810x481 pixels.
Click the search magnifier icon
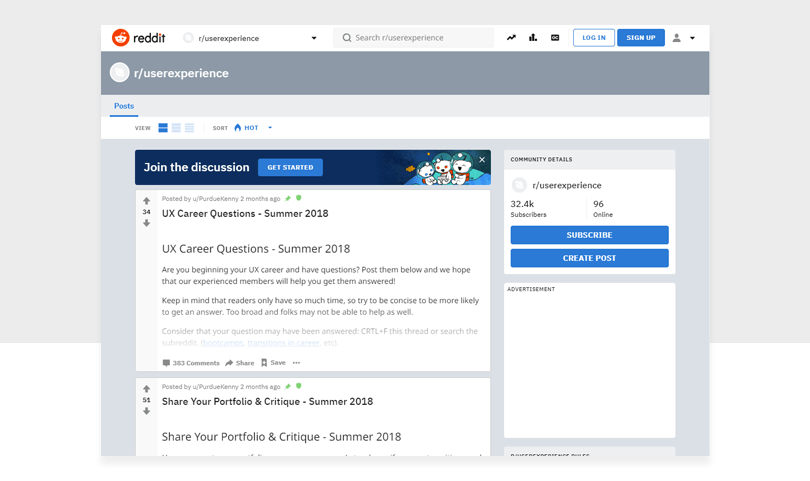click(x=347, y=38)
